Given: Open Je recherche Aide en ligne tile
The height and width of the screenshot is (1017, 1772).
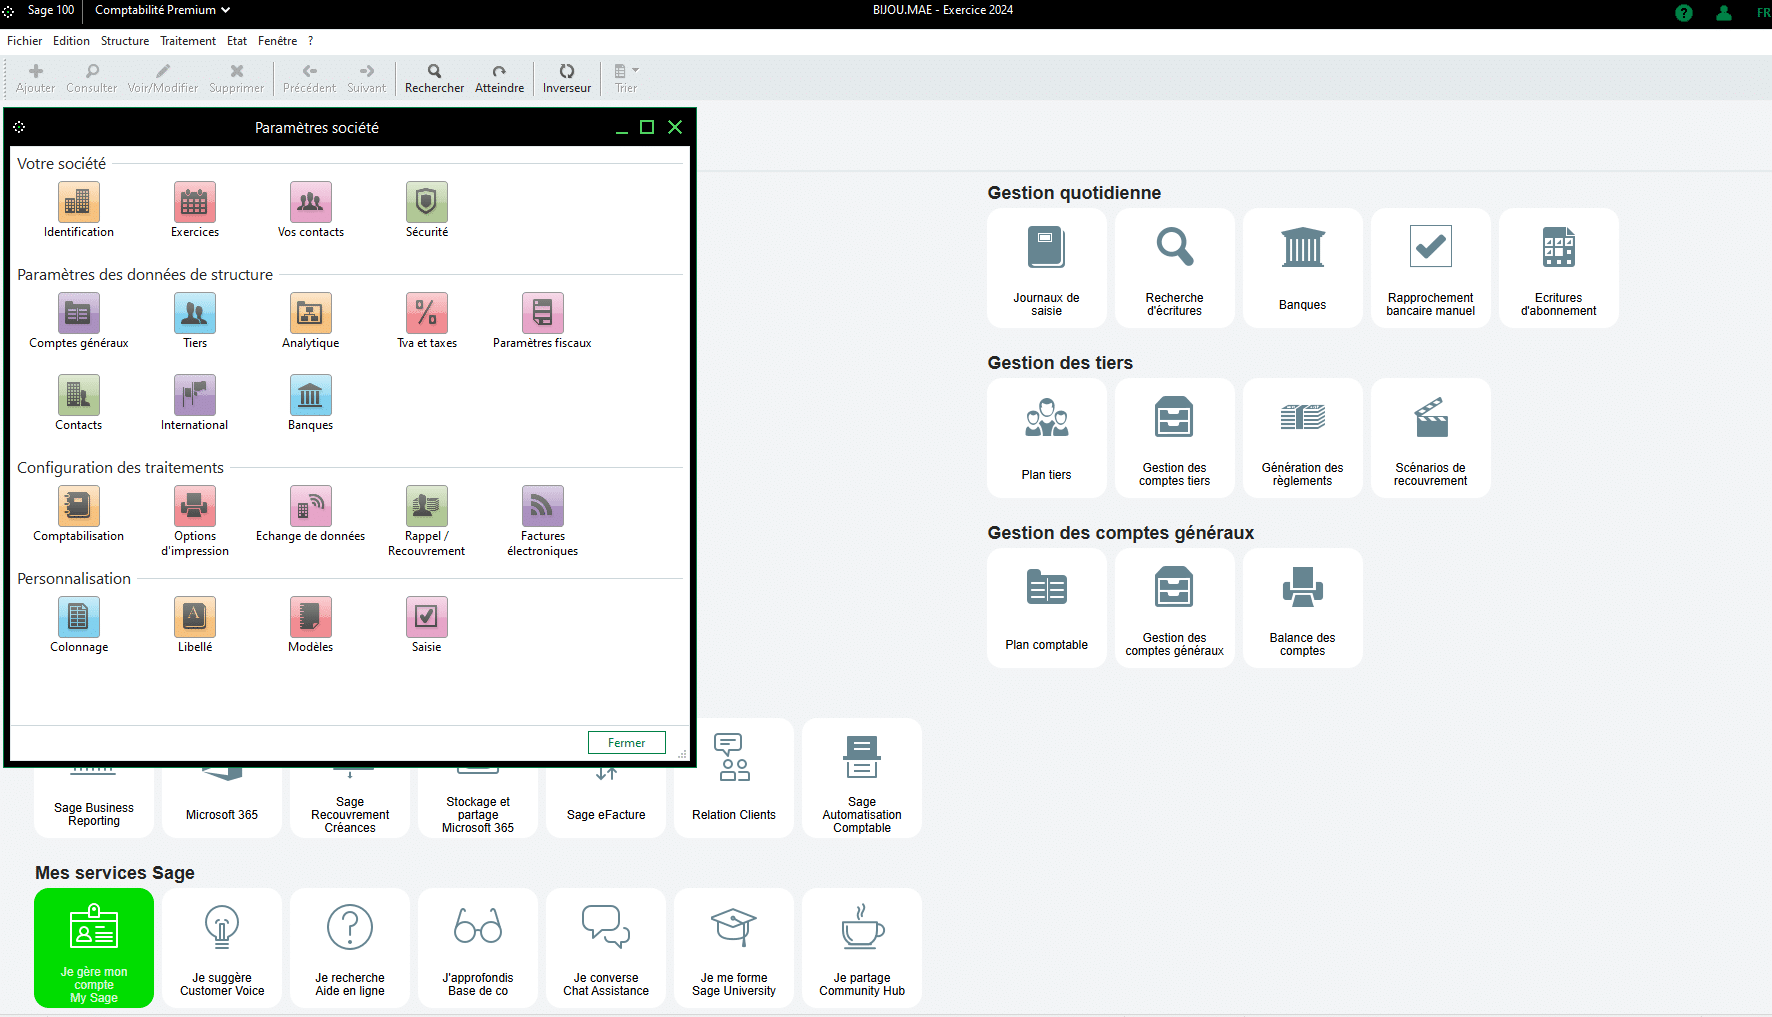Looking at the screenshot, I should pos(350,948).
